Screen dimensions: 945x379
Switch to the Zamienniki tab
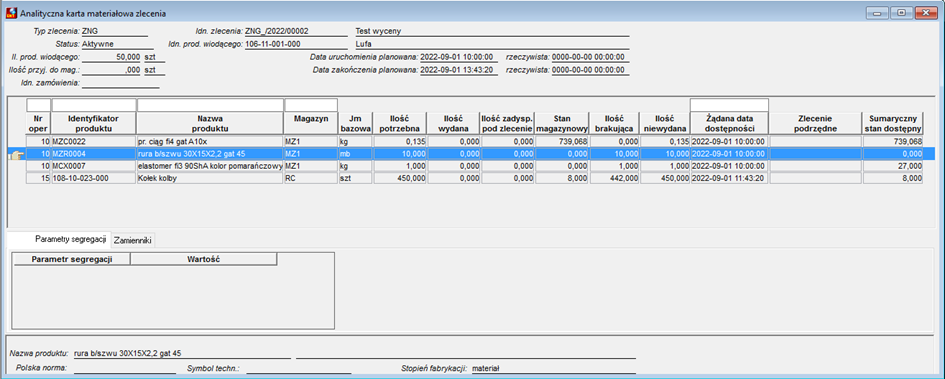pyautogui.click(x=134, y=240)
